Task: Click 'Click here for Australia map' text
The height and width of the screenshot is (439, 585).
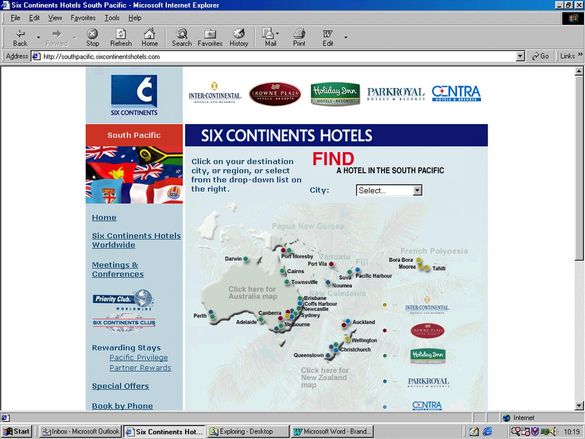Action: coord(252,292)
